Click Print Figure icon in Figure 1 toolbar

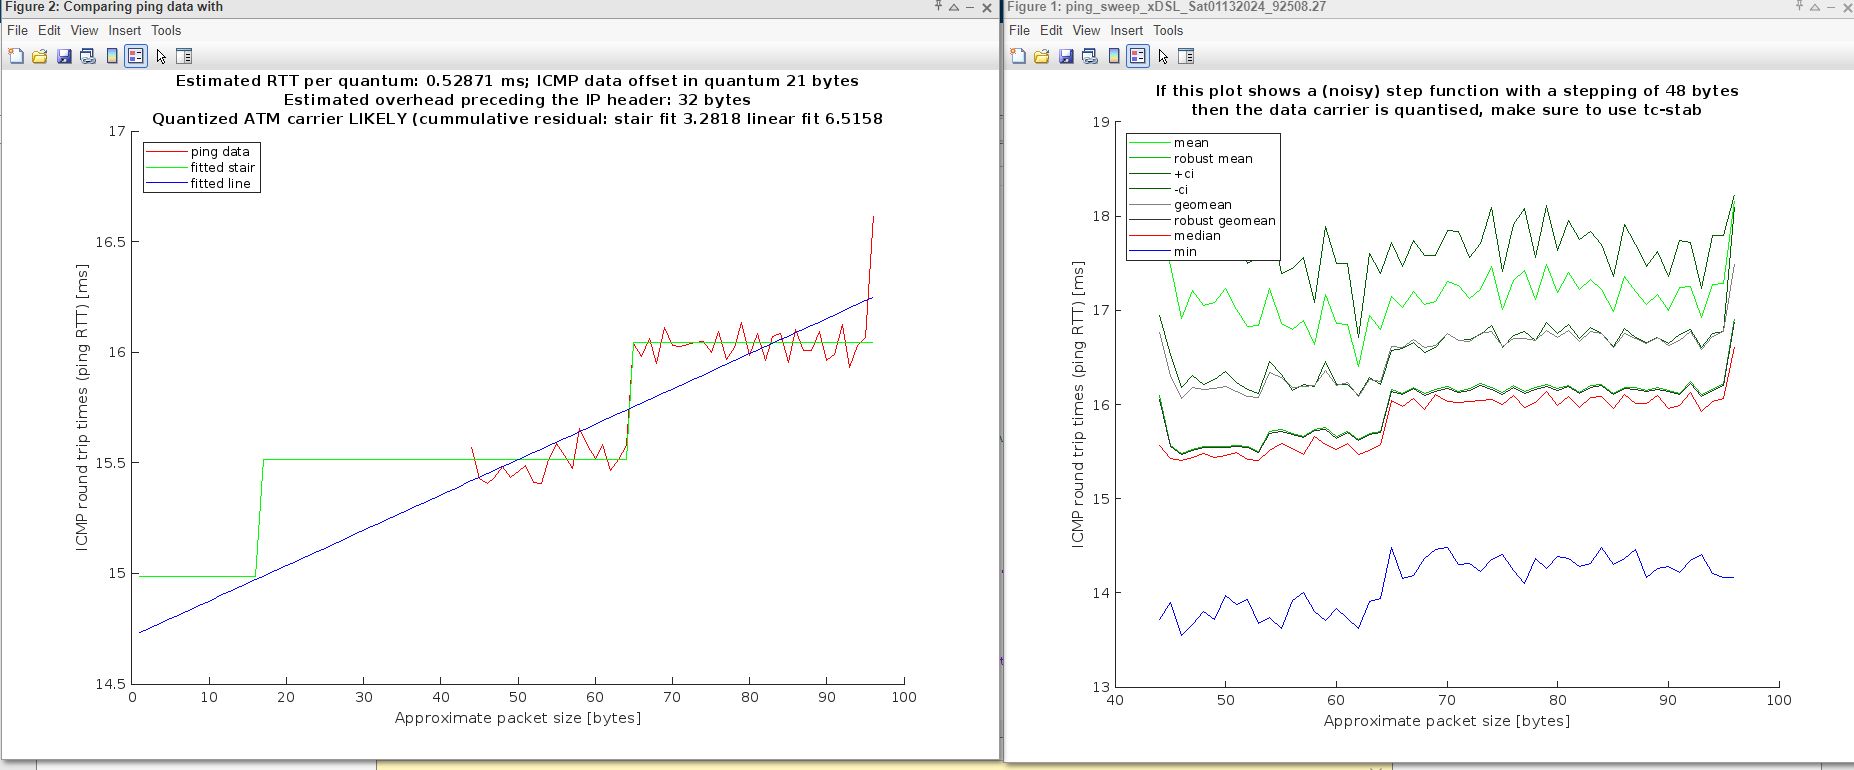pyautogui.click(x=1090, y=56)
